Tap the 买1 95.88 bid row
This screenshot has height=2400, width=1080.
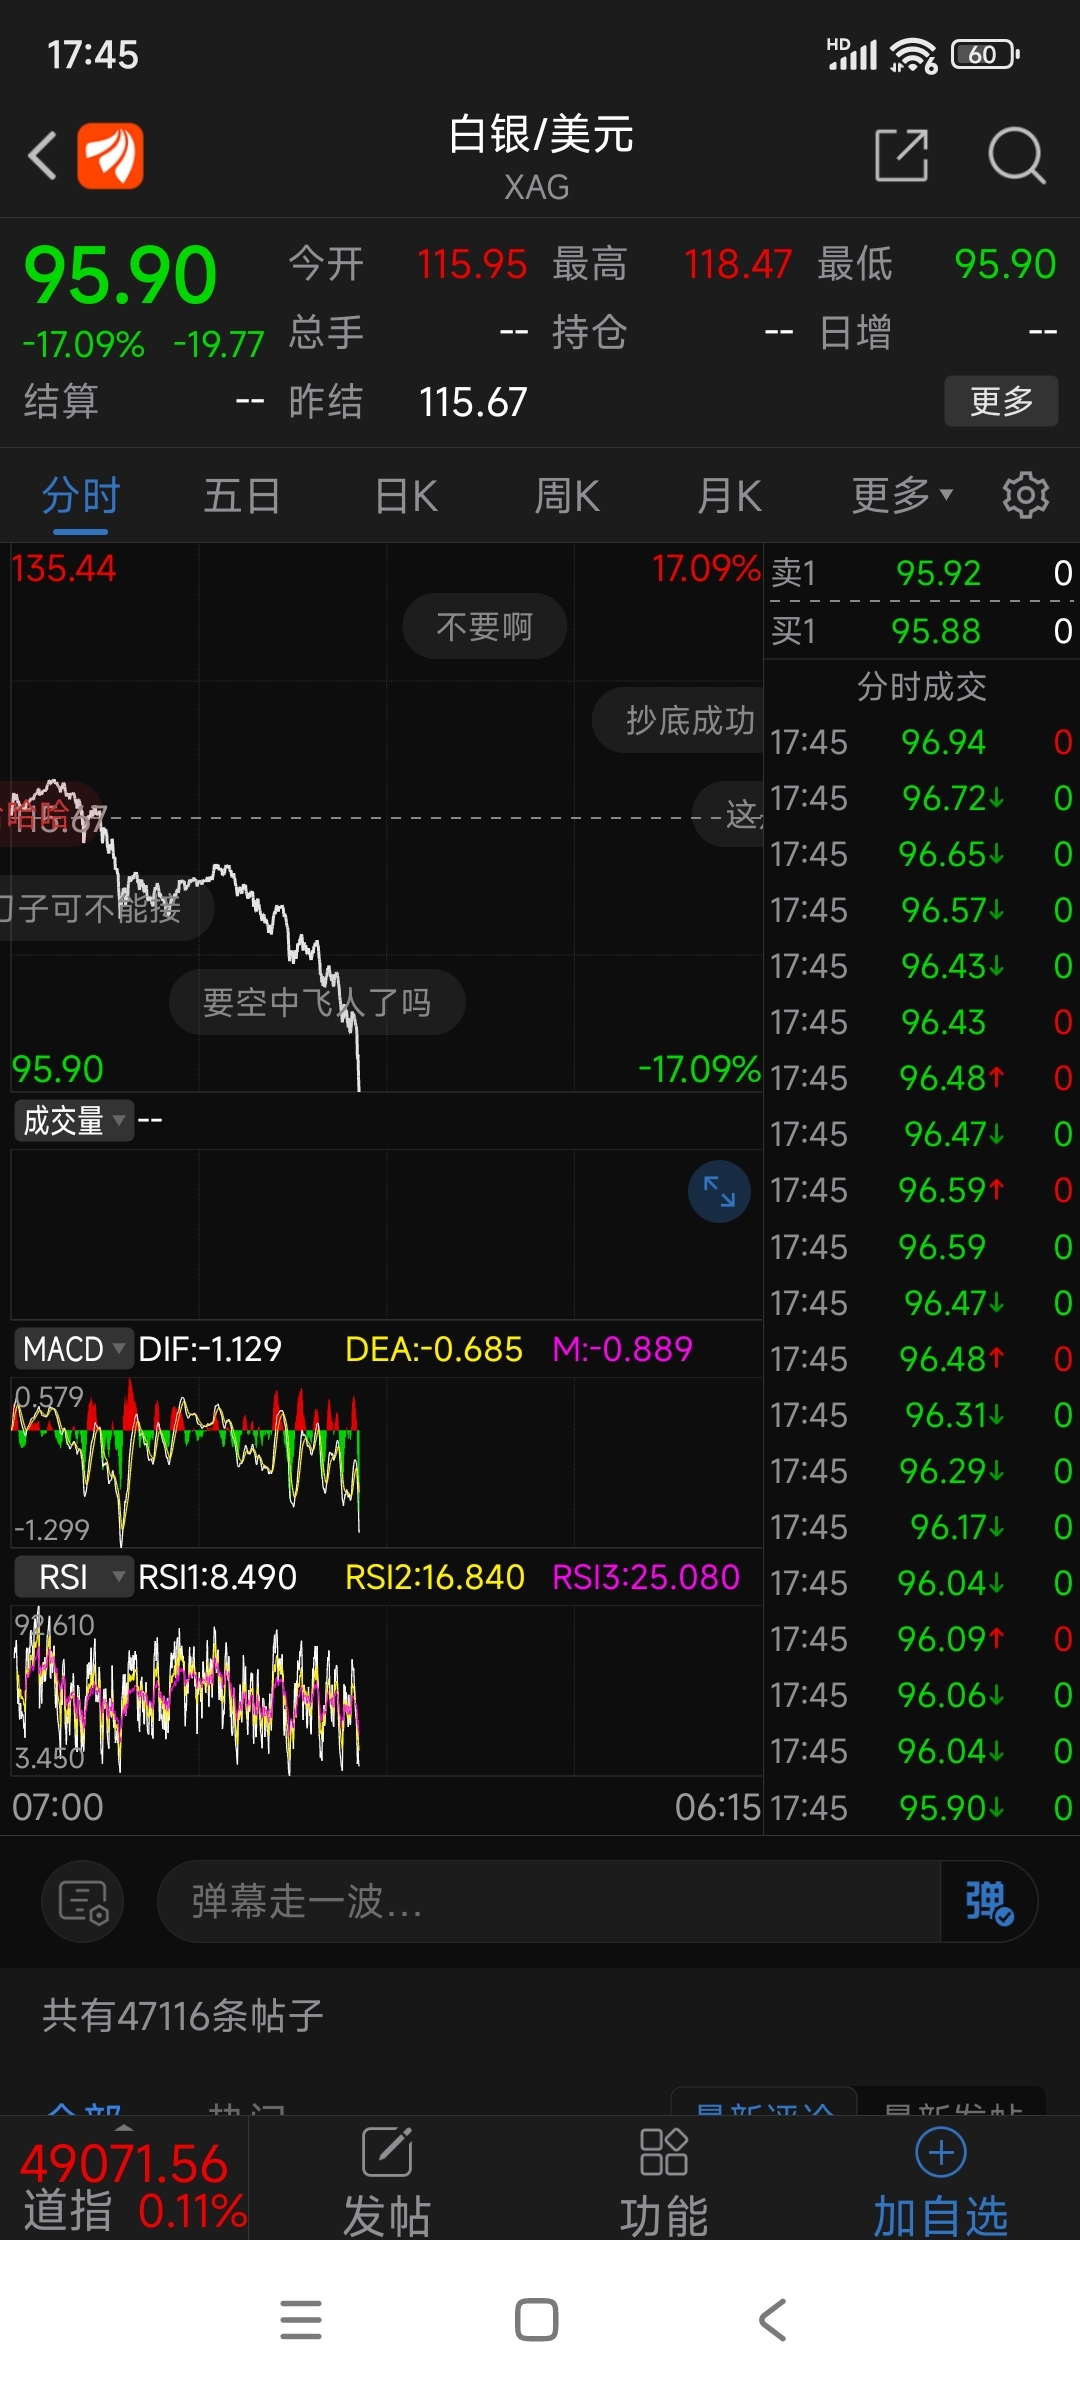tap(921, 631)
